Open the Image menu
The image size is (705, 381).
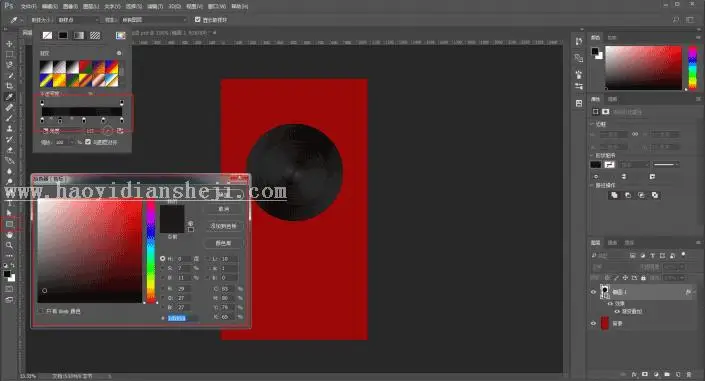pos(70,6)
